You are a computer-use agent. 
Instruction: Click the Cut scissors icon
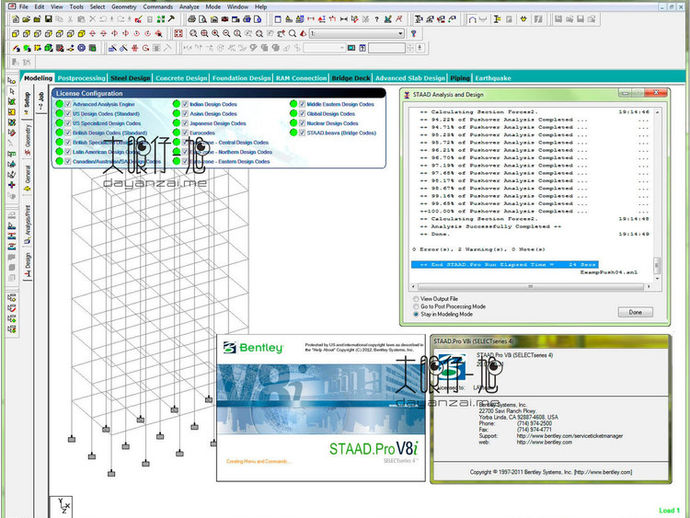70,19
